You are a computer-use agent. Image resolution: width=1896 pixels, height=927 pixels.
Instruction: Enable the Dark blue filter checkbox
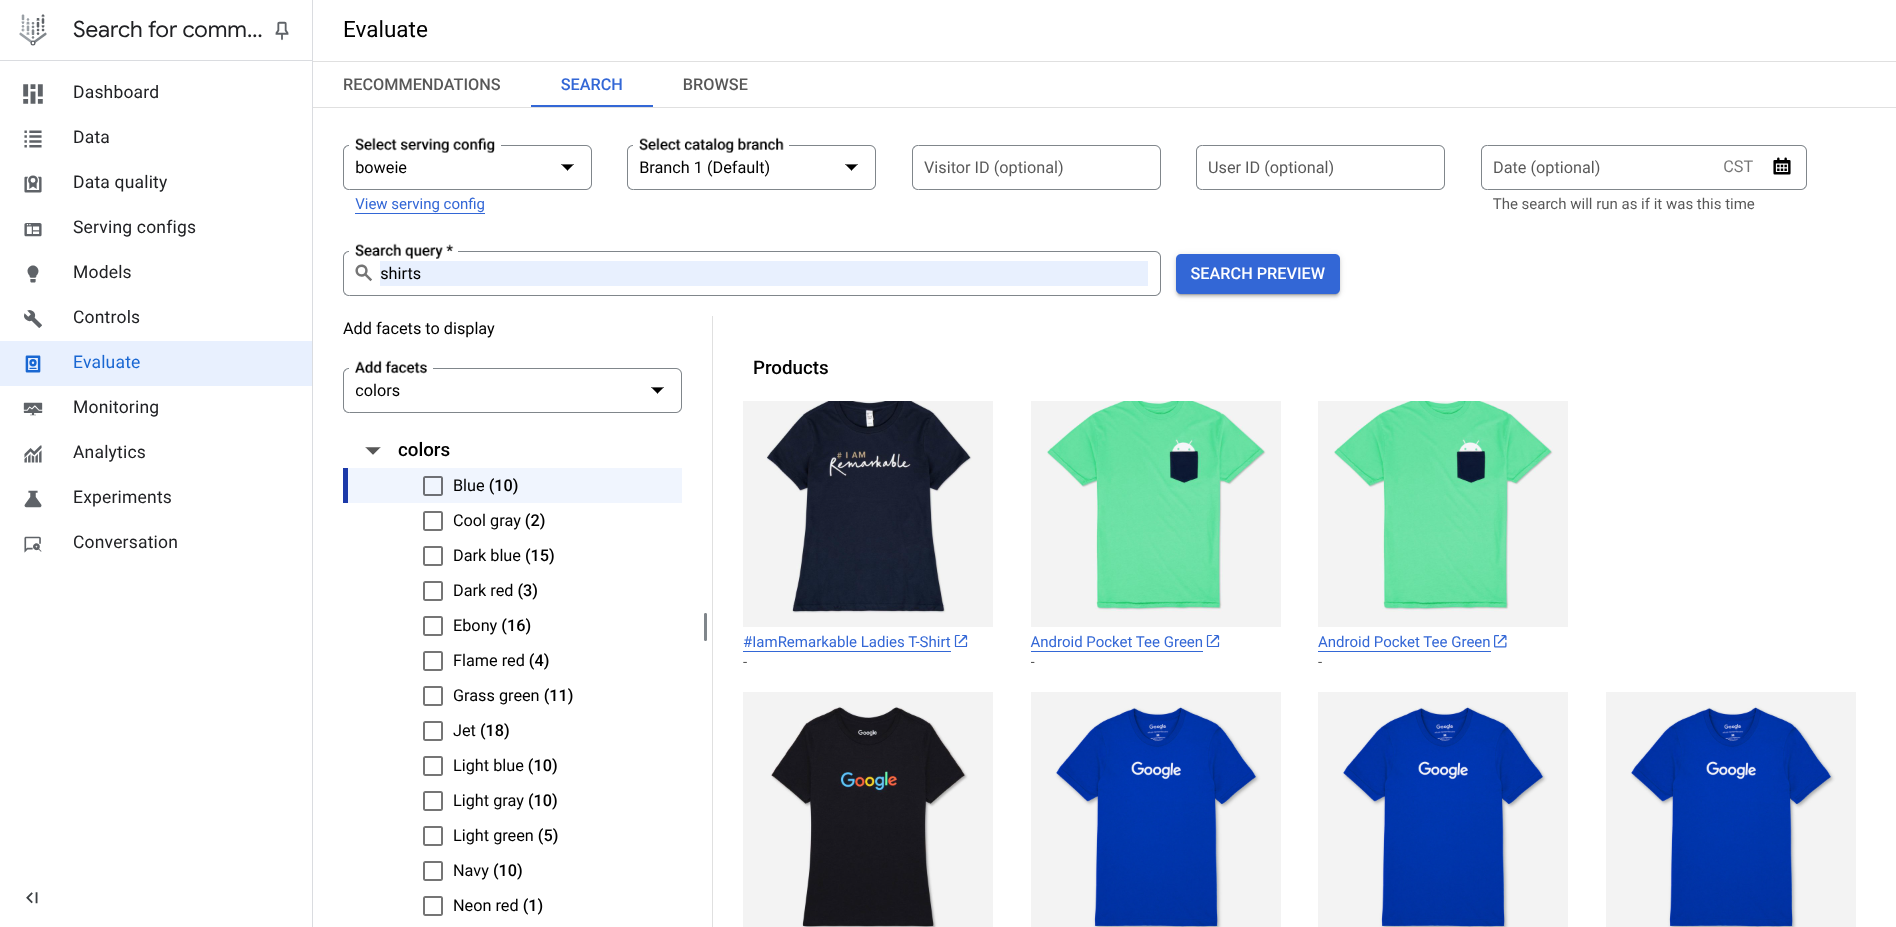tap(432, 555)
